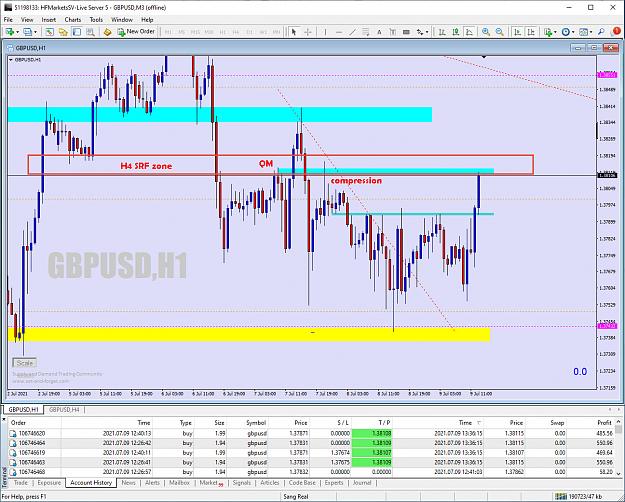Expand the new chart dropdown arrow
The image size is (625, 502).
pos(17,32)
